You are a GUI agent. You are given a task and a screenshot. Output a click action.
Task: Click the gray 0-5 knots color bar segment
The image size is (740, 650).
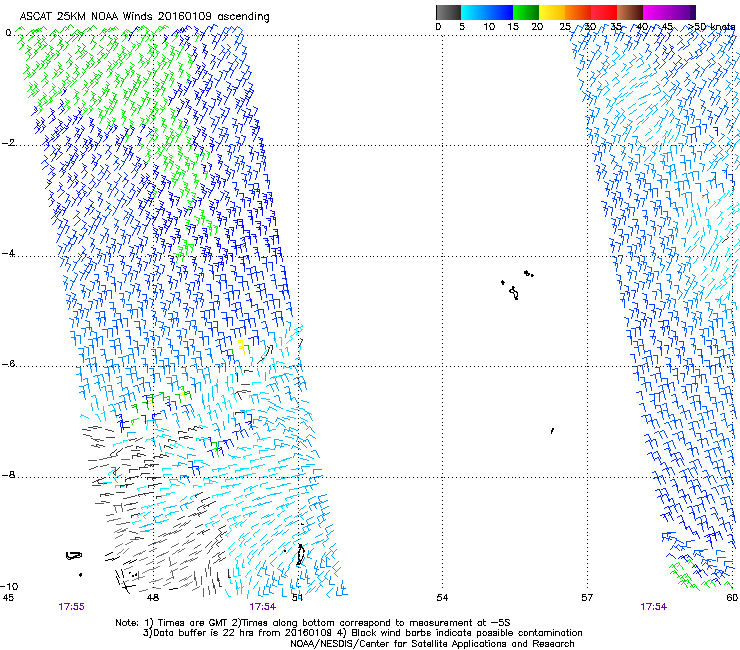coord(448,12)
